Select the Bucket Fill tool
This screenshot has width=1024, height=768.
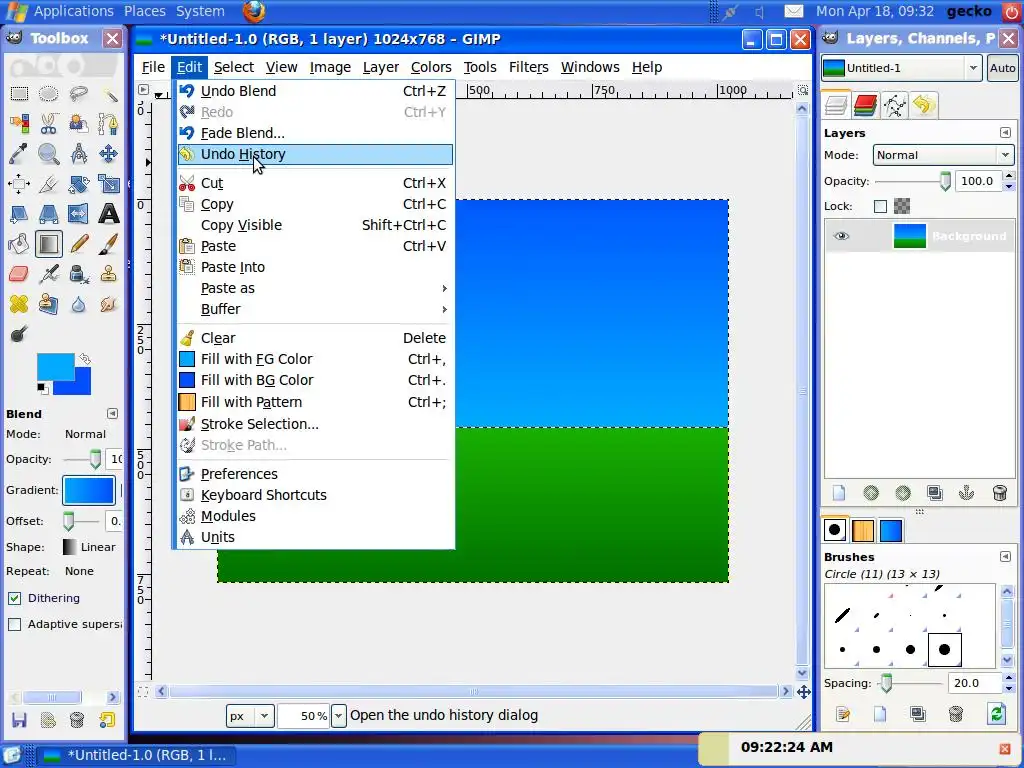pyautogui.click(x=19, y=244)
